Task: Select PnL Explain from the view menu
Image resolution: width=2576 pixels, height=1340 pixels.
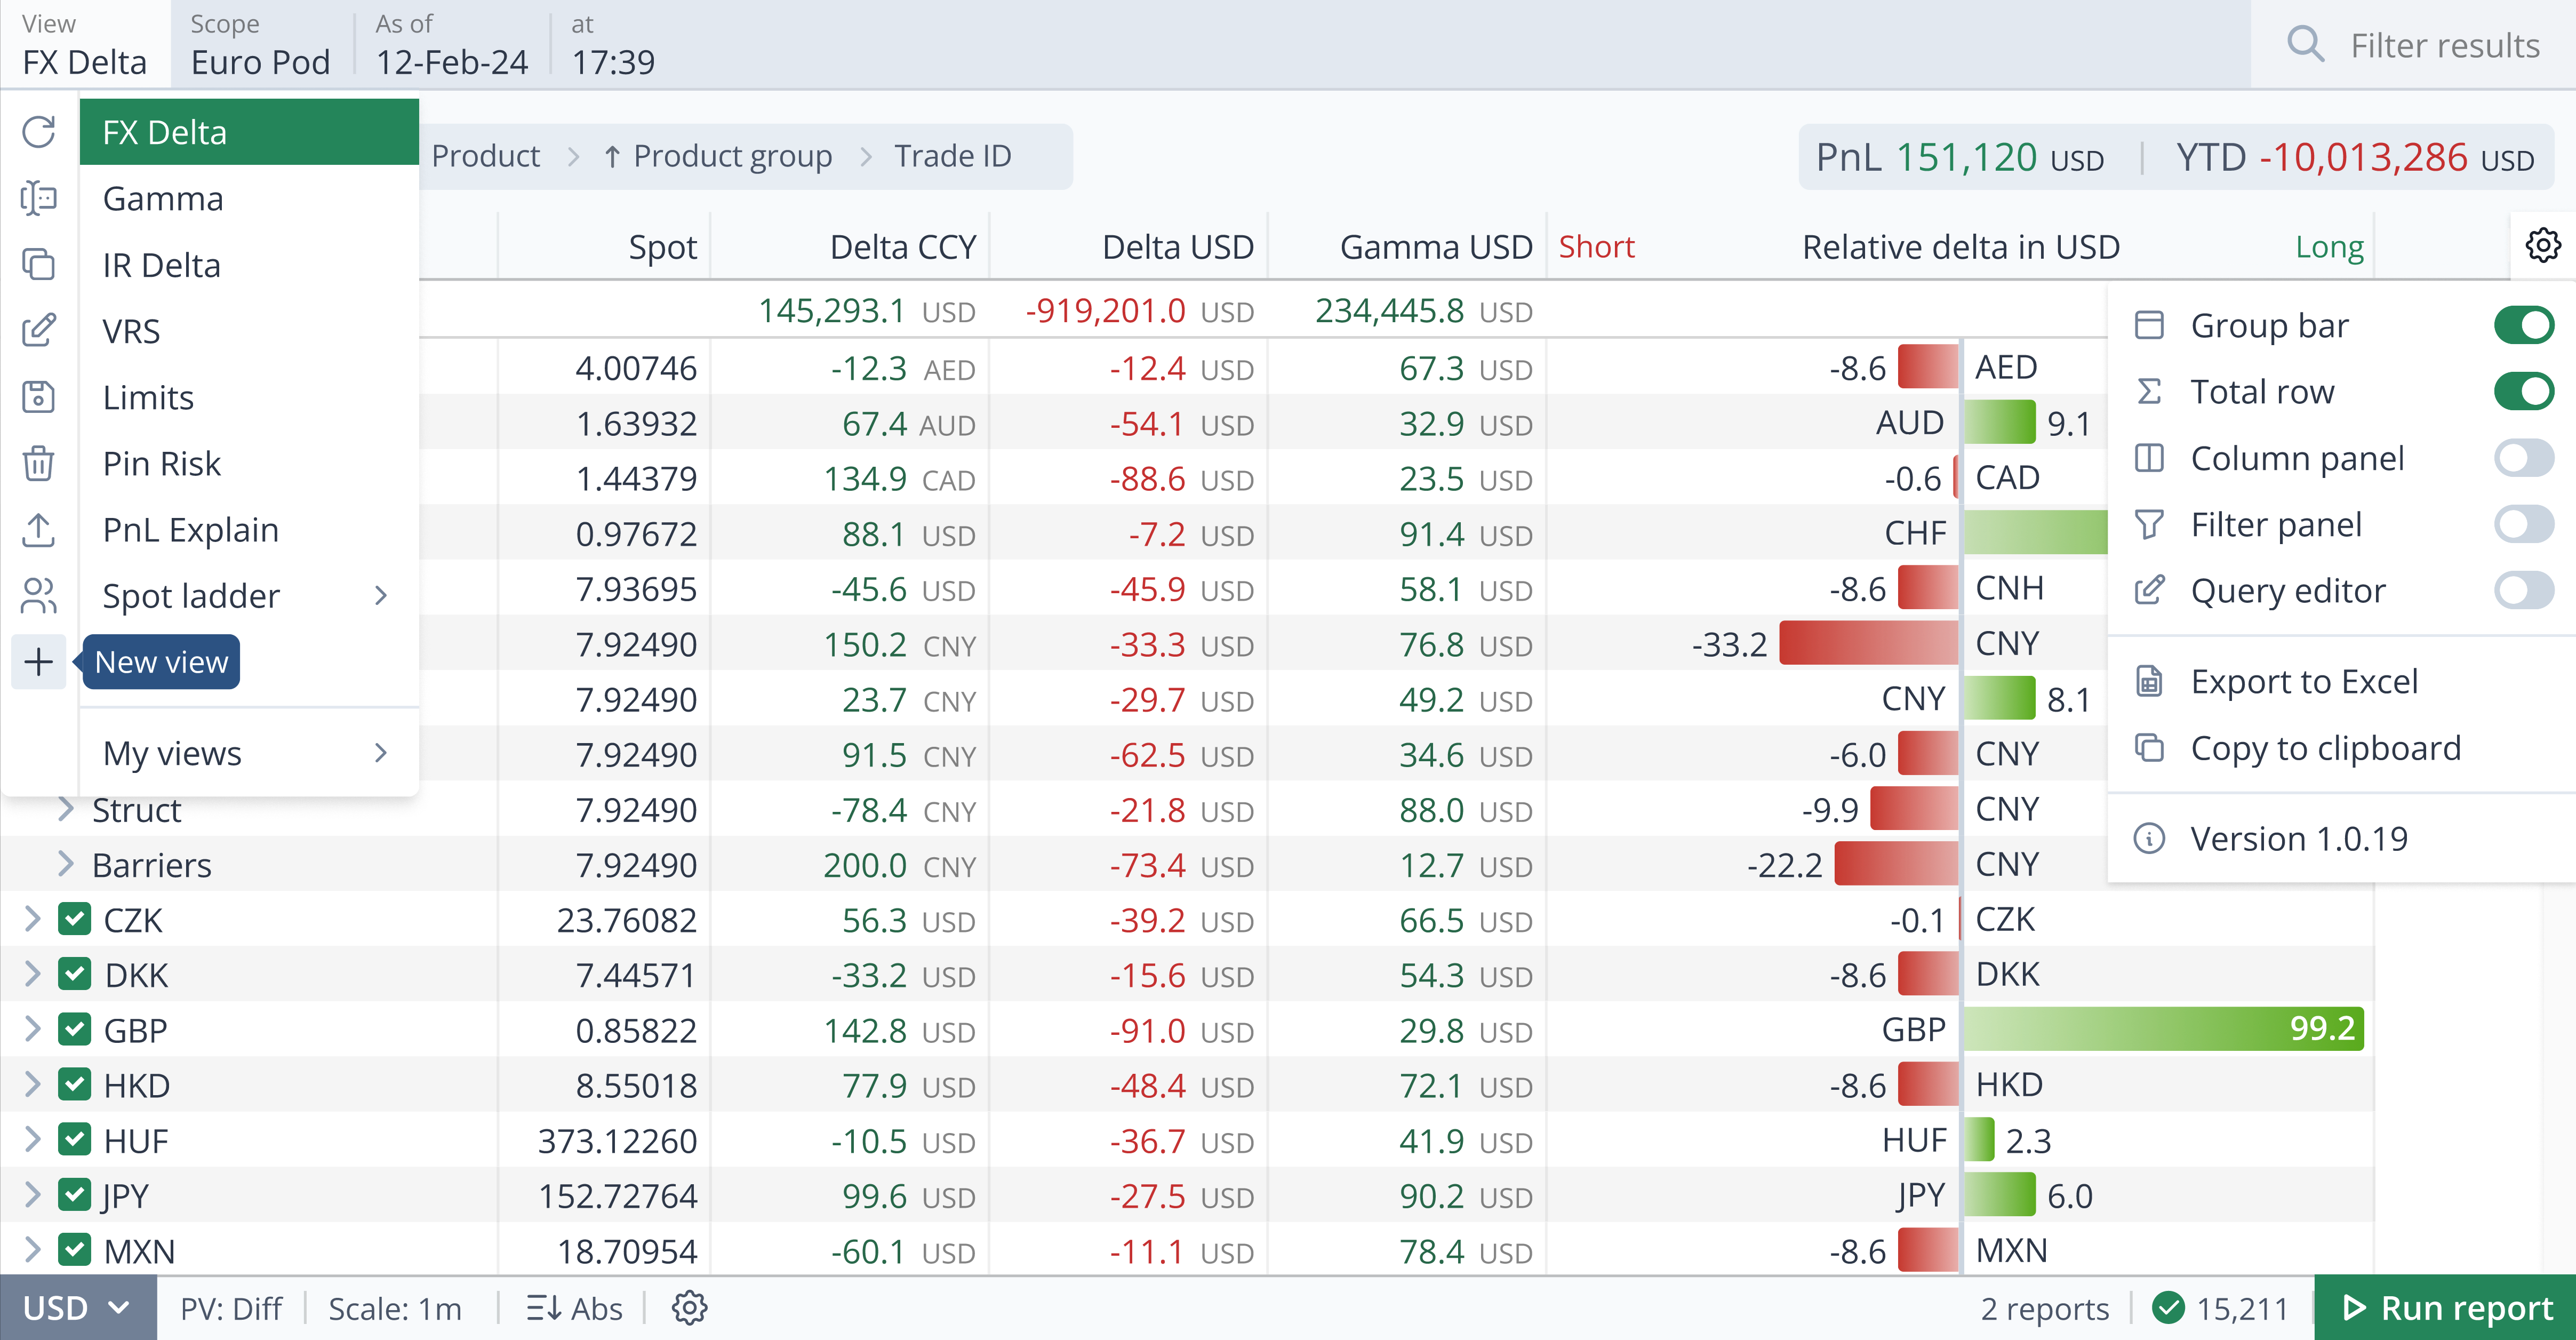Action: pyautogui.click(x=191, y=529)
